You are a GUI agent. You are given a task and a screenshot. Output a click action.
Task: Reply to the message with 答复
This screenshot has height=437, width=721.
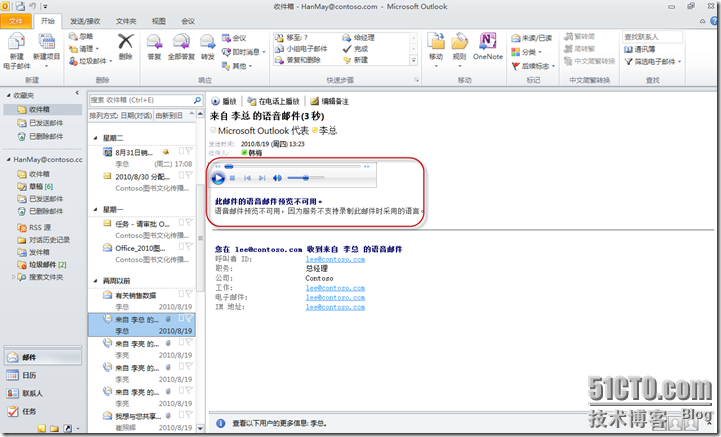pyautogui.click(x=154, y=47)
